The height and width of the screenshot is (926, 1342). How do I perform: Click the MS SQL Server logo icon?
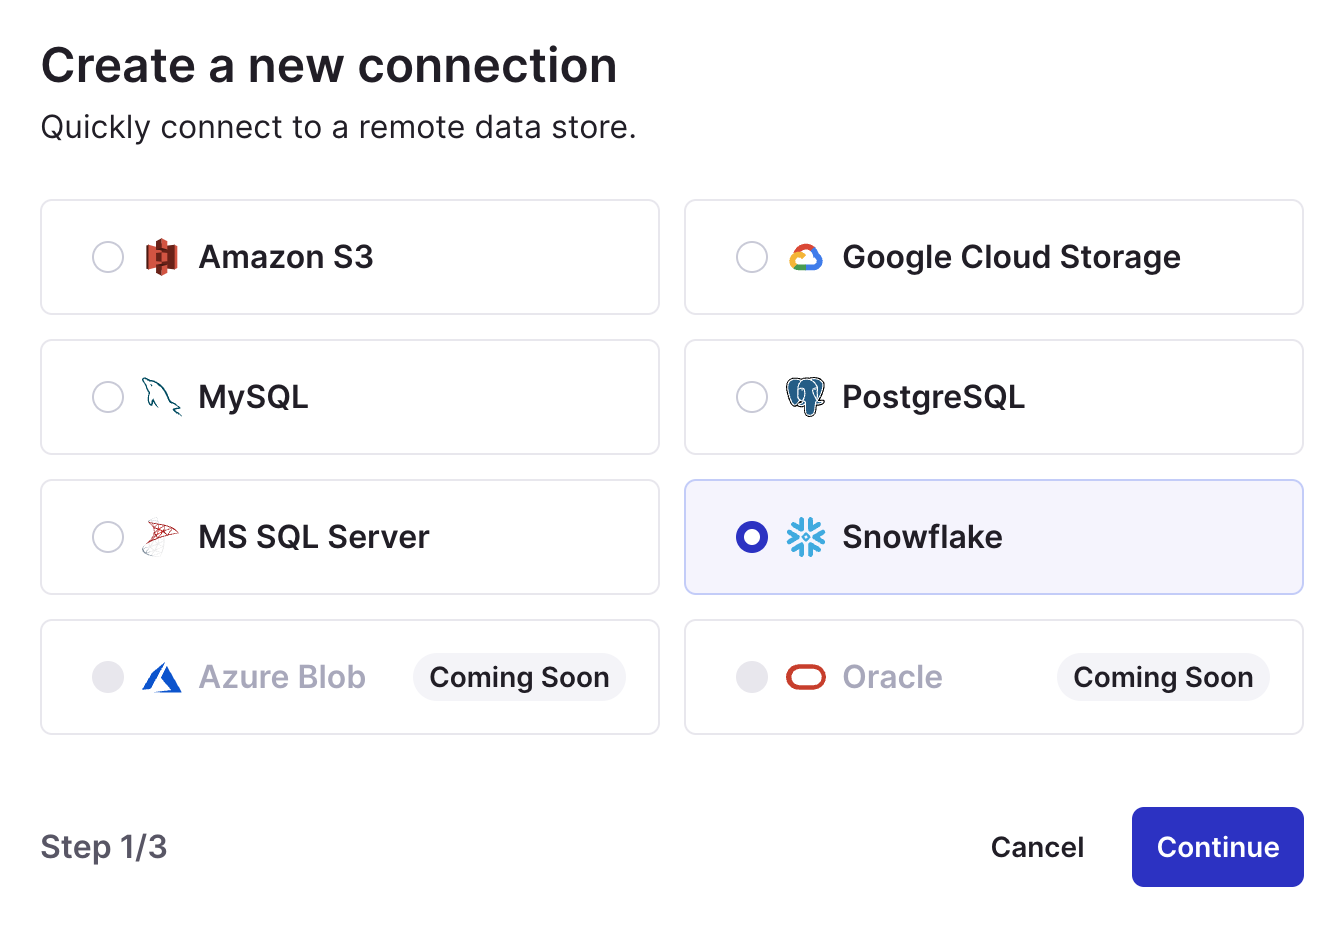160,537
